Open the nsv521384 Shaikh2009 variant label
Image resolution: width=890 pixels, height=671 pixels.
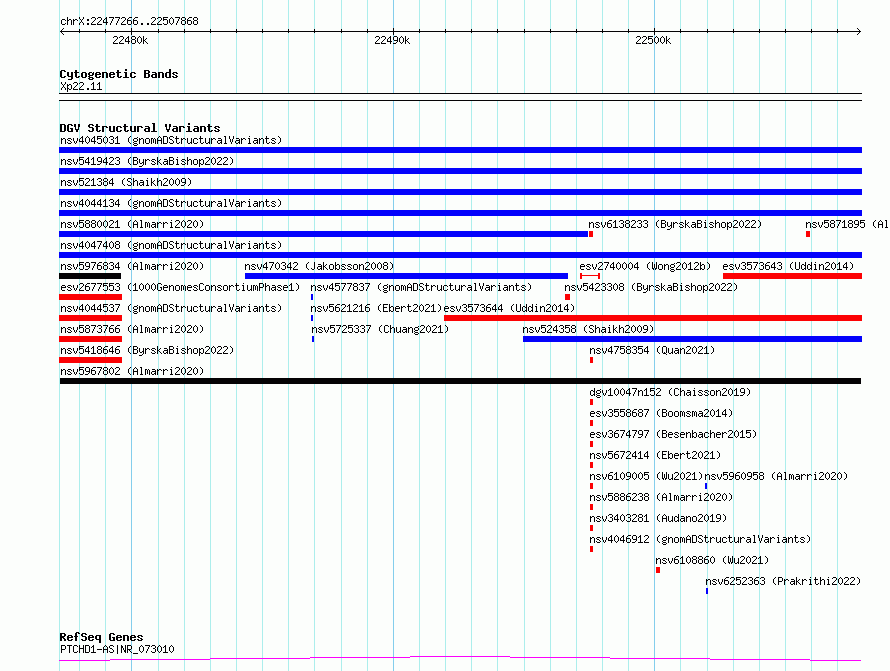[126, 182]
